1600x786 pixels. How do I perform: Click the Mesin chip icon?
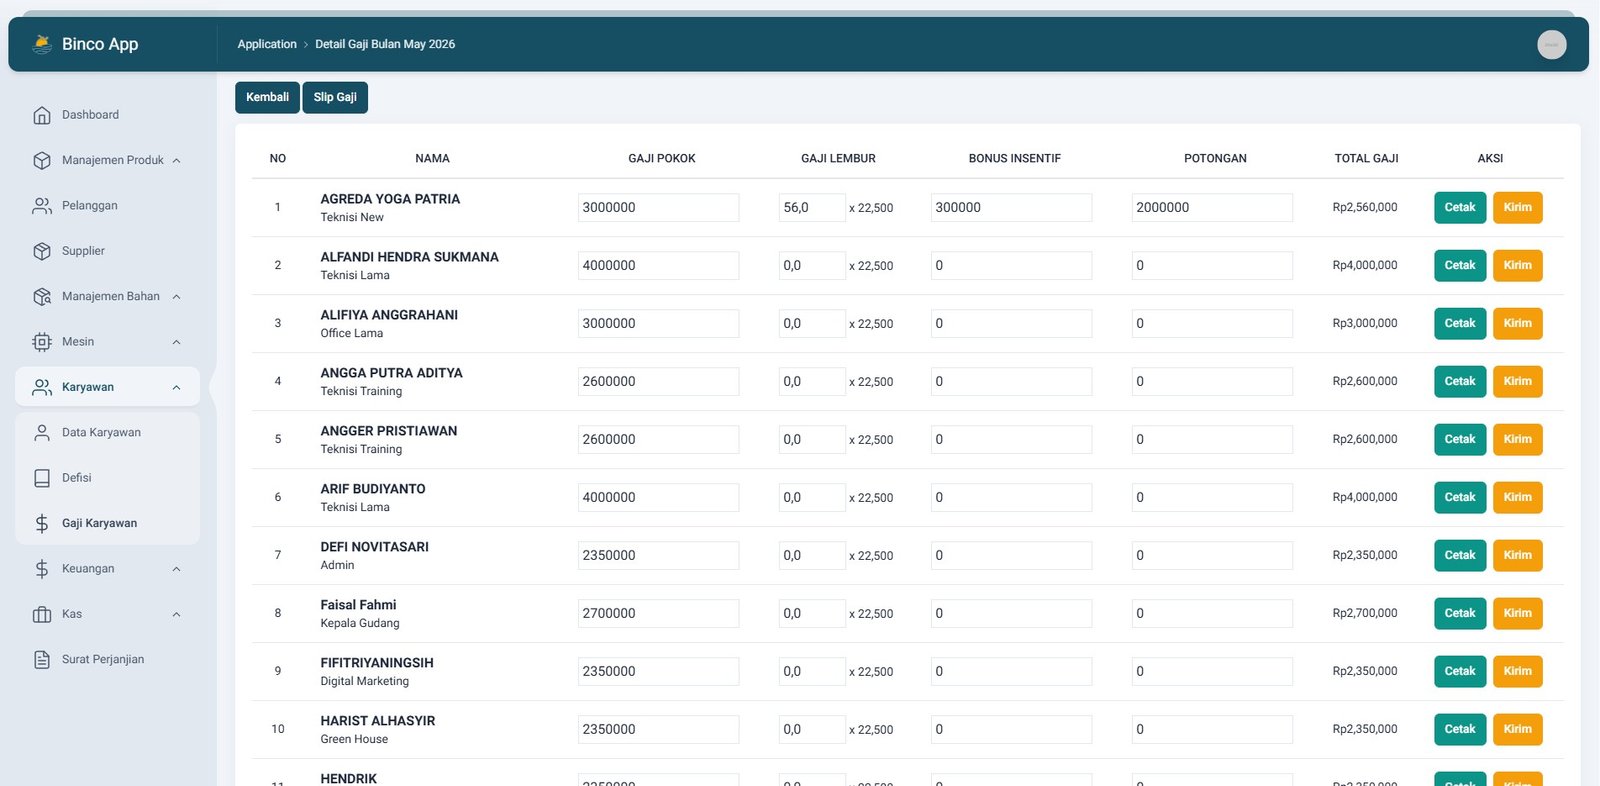click(42, 342)
